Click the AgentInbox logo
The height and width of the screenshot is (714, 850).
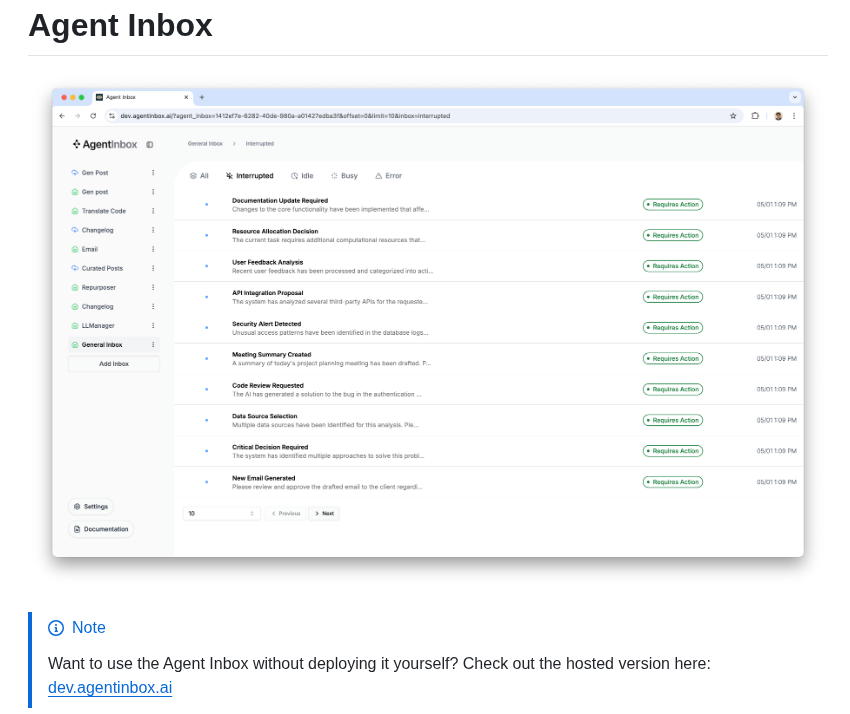(x=105, y=144)
